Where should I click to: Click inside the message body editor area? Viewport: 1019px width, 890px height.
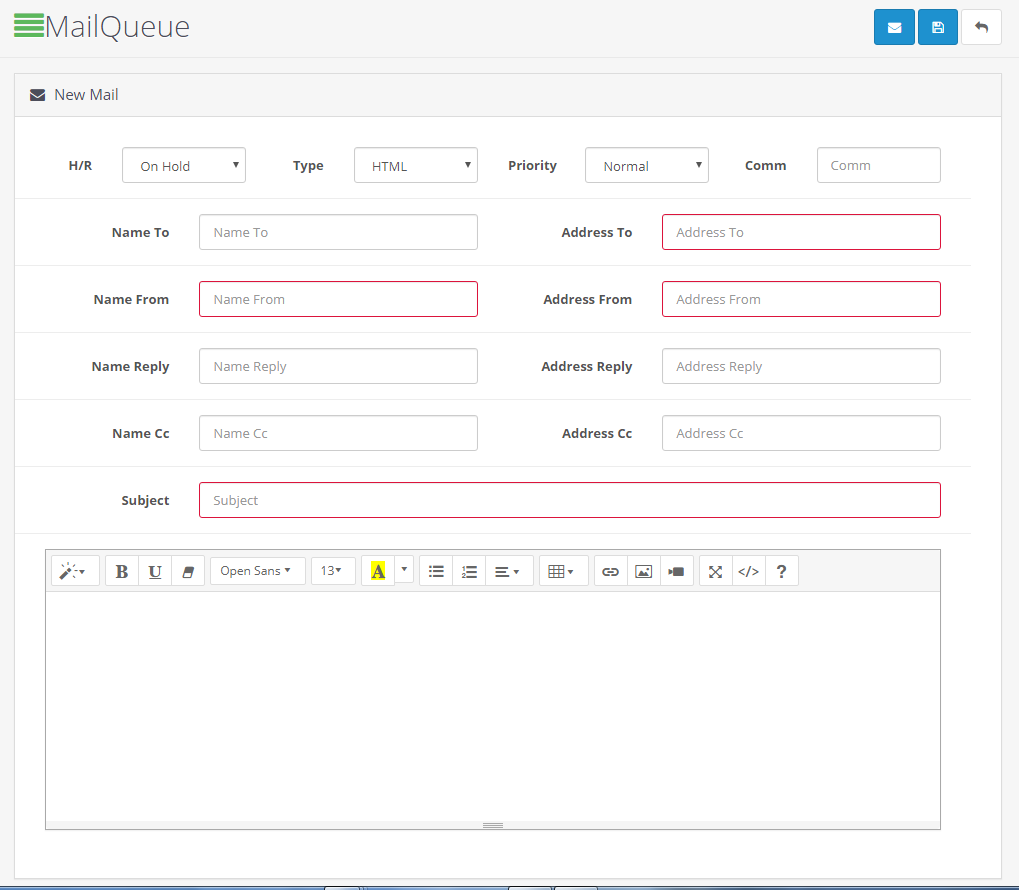tap(493, 706)
